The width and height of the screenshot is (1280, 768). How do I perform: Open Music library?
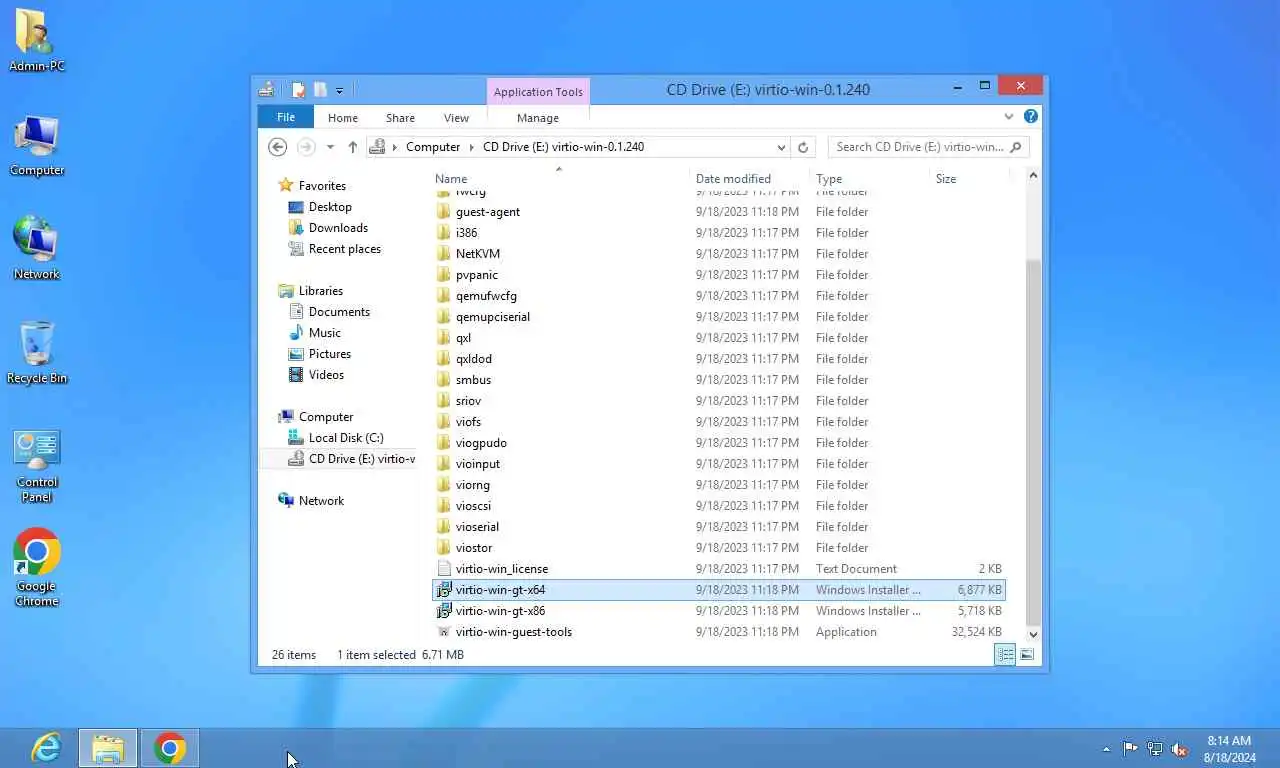tap(324, 333)
